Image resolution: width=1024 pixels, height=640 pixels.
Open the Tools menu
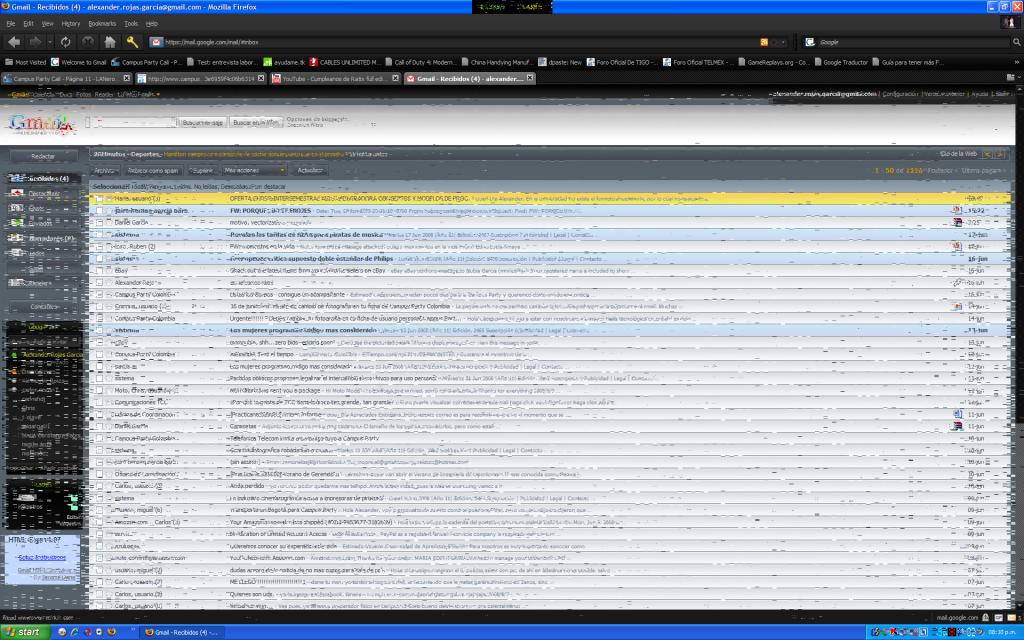(131, 24)
